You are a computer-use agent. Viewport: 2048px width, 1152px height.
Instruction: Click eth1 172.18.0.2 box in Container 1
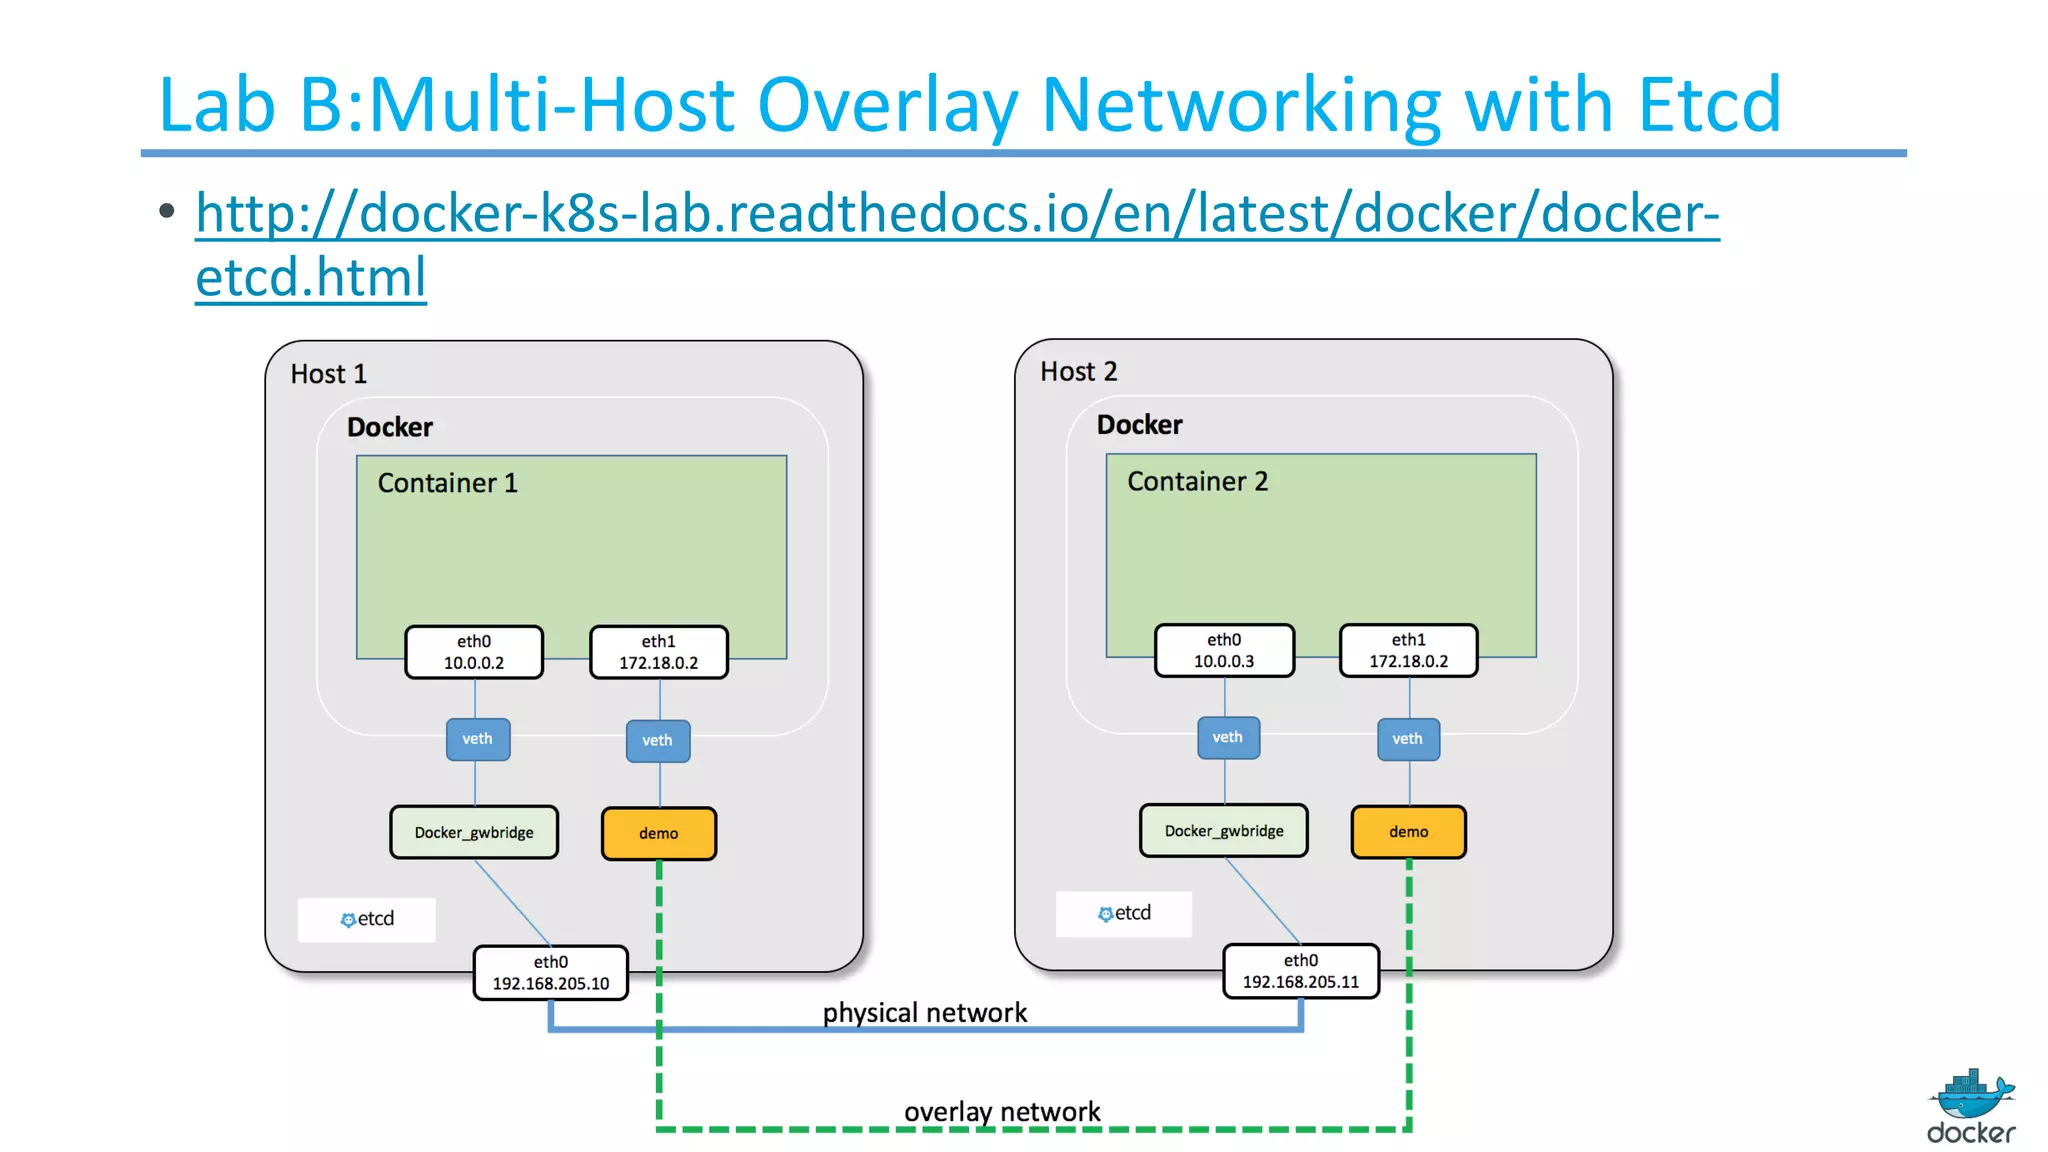pos(658,652)
